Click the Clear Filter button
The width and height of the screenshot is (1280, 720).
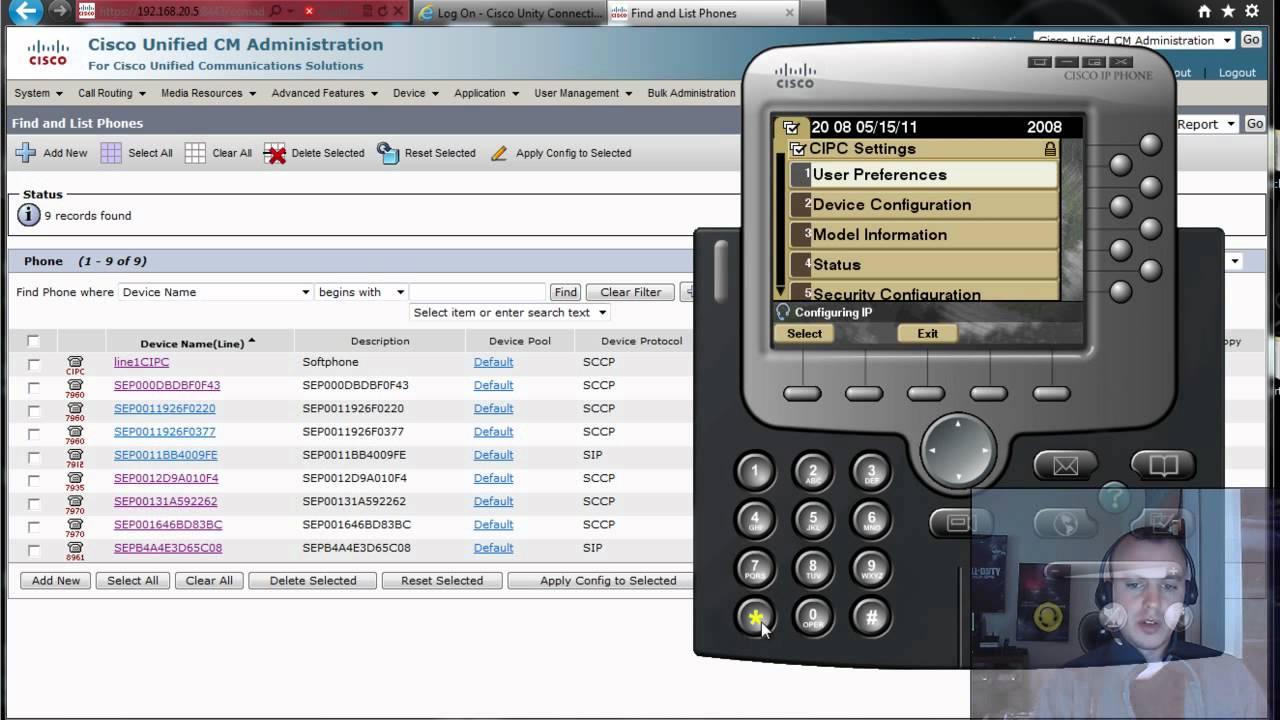(x=630, y=292)
